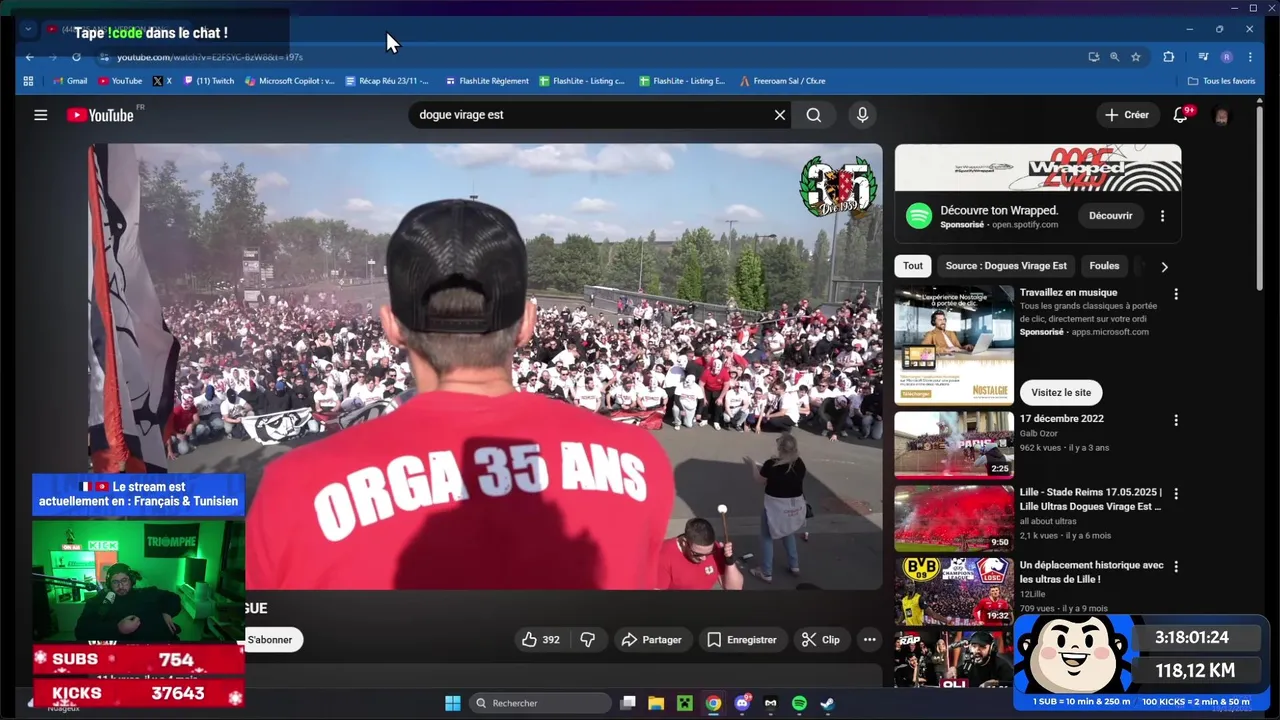The width and height of the screenshot is (1280, 720).
Task: Click the Enregistrer button
Action: [x=741, y=640]
